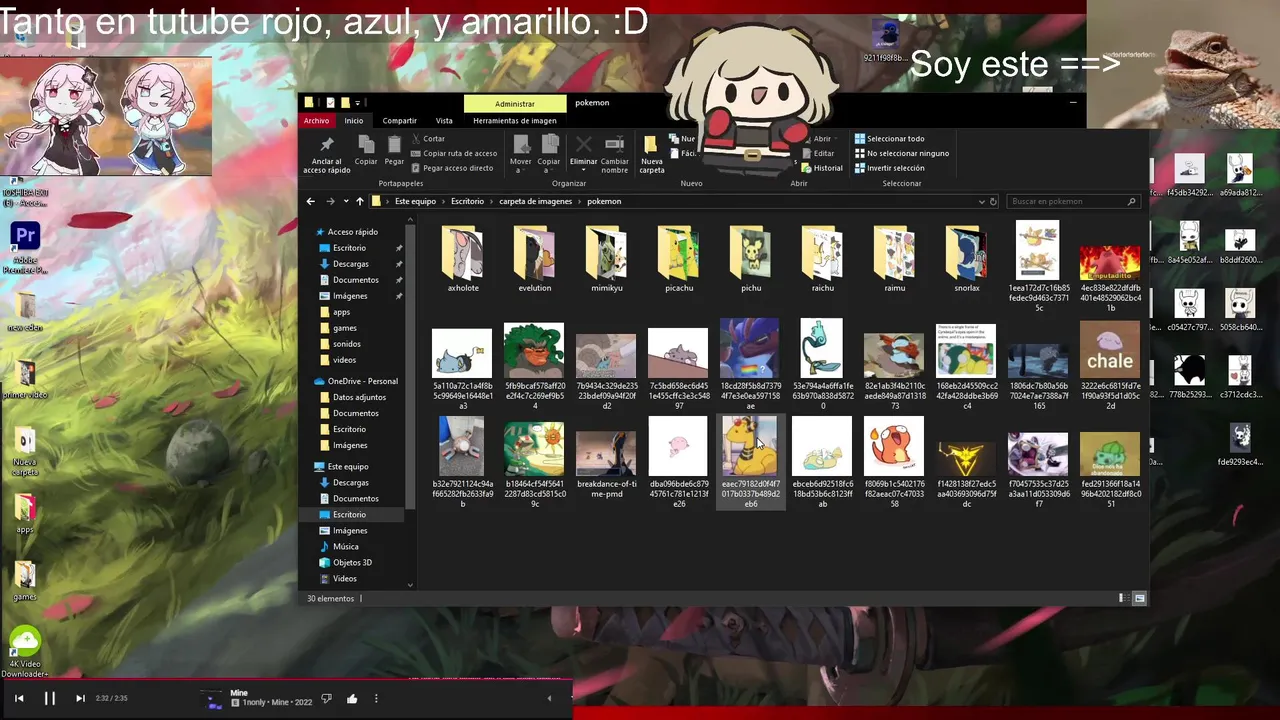
Task: Switch to the Vista ribbon tab
Action: (444, 121)
